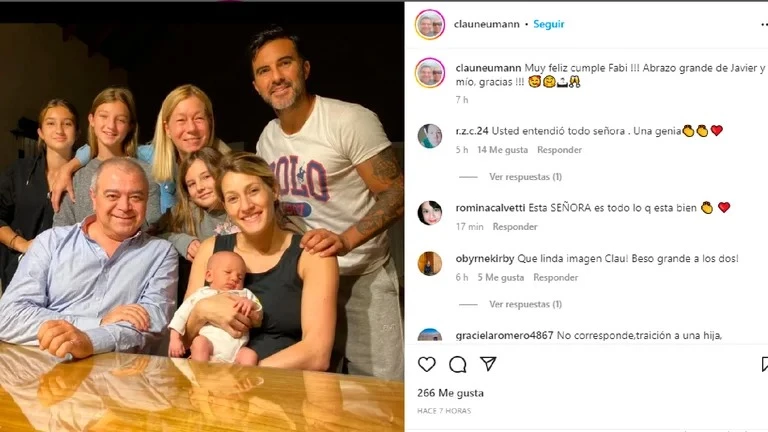Open the comment bubble icon
This screenshot has height=432, width=768.
pyautogui.click(x=457, y=364)
